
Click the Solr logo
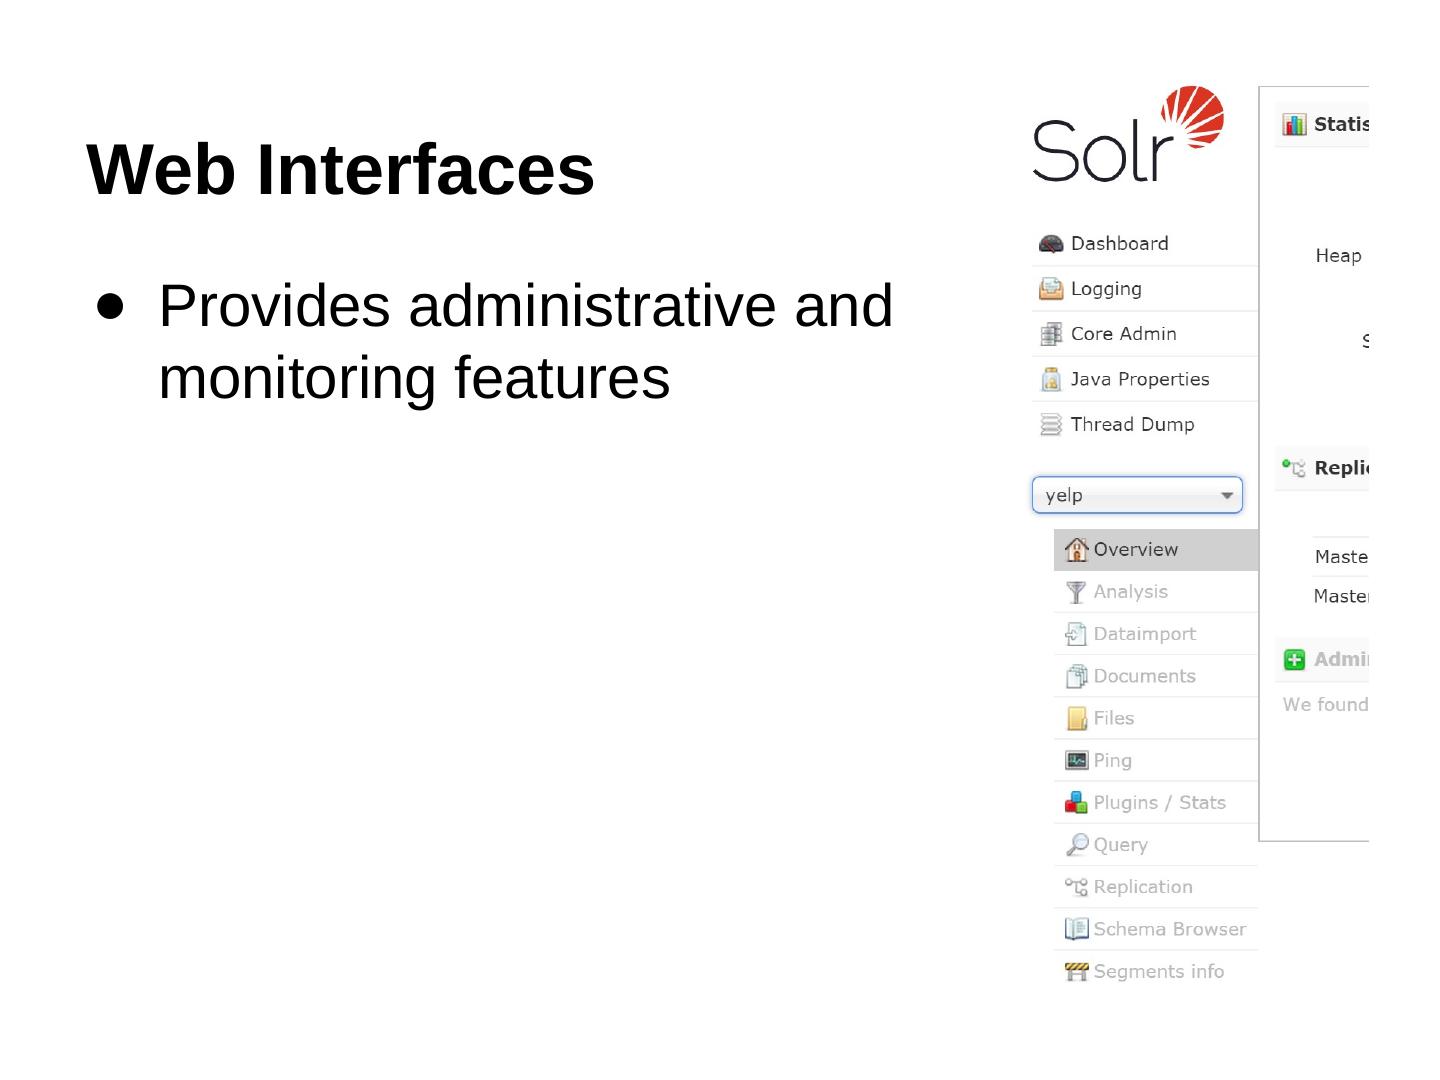[x=1128, y=134]
